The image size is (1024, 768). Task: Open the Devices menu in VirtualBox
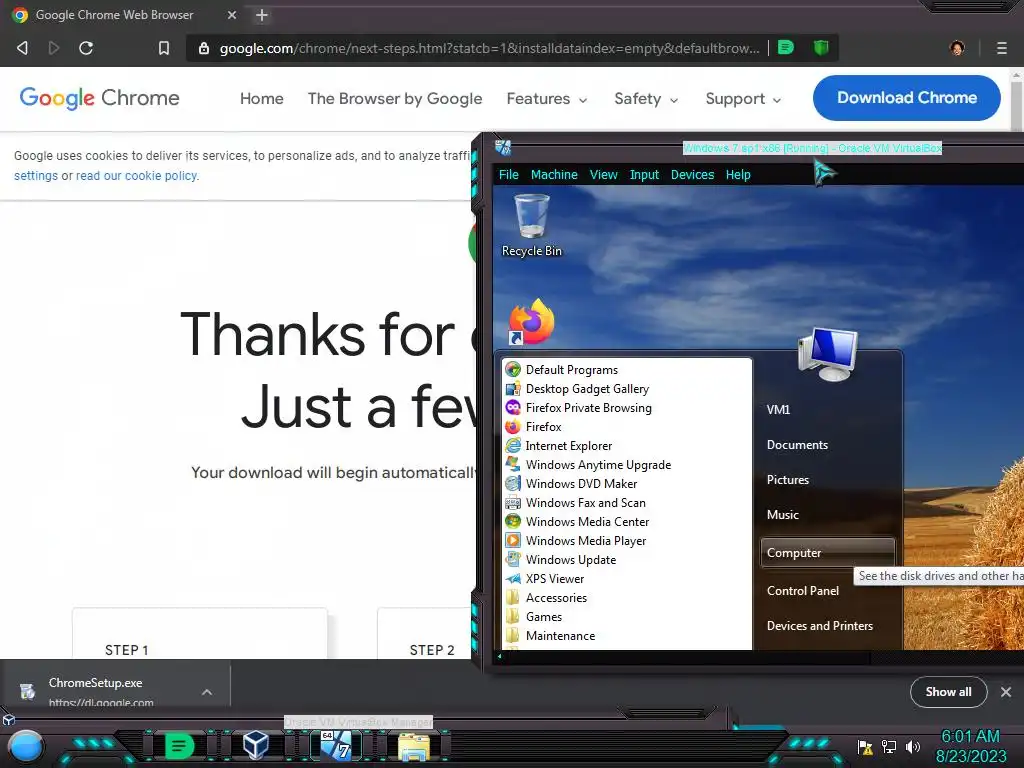point(692,174)
